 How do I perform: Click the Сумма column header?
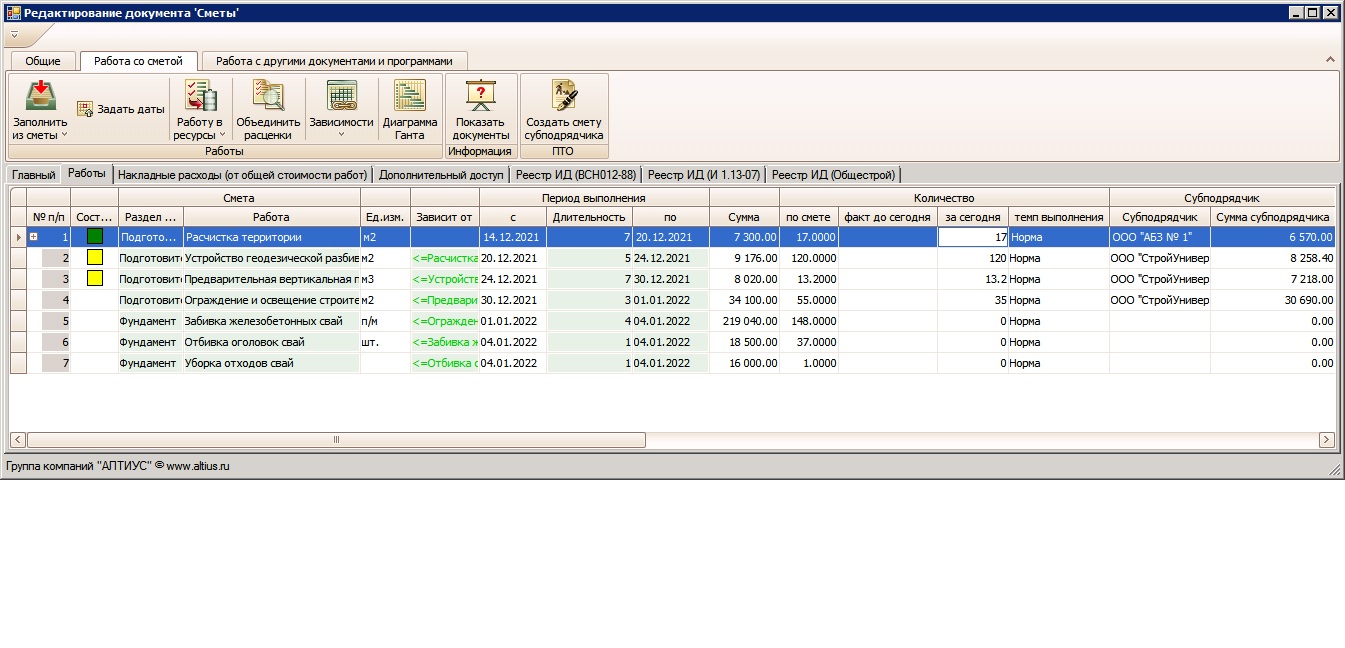[x=743, y=217]
